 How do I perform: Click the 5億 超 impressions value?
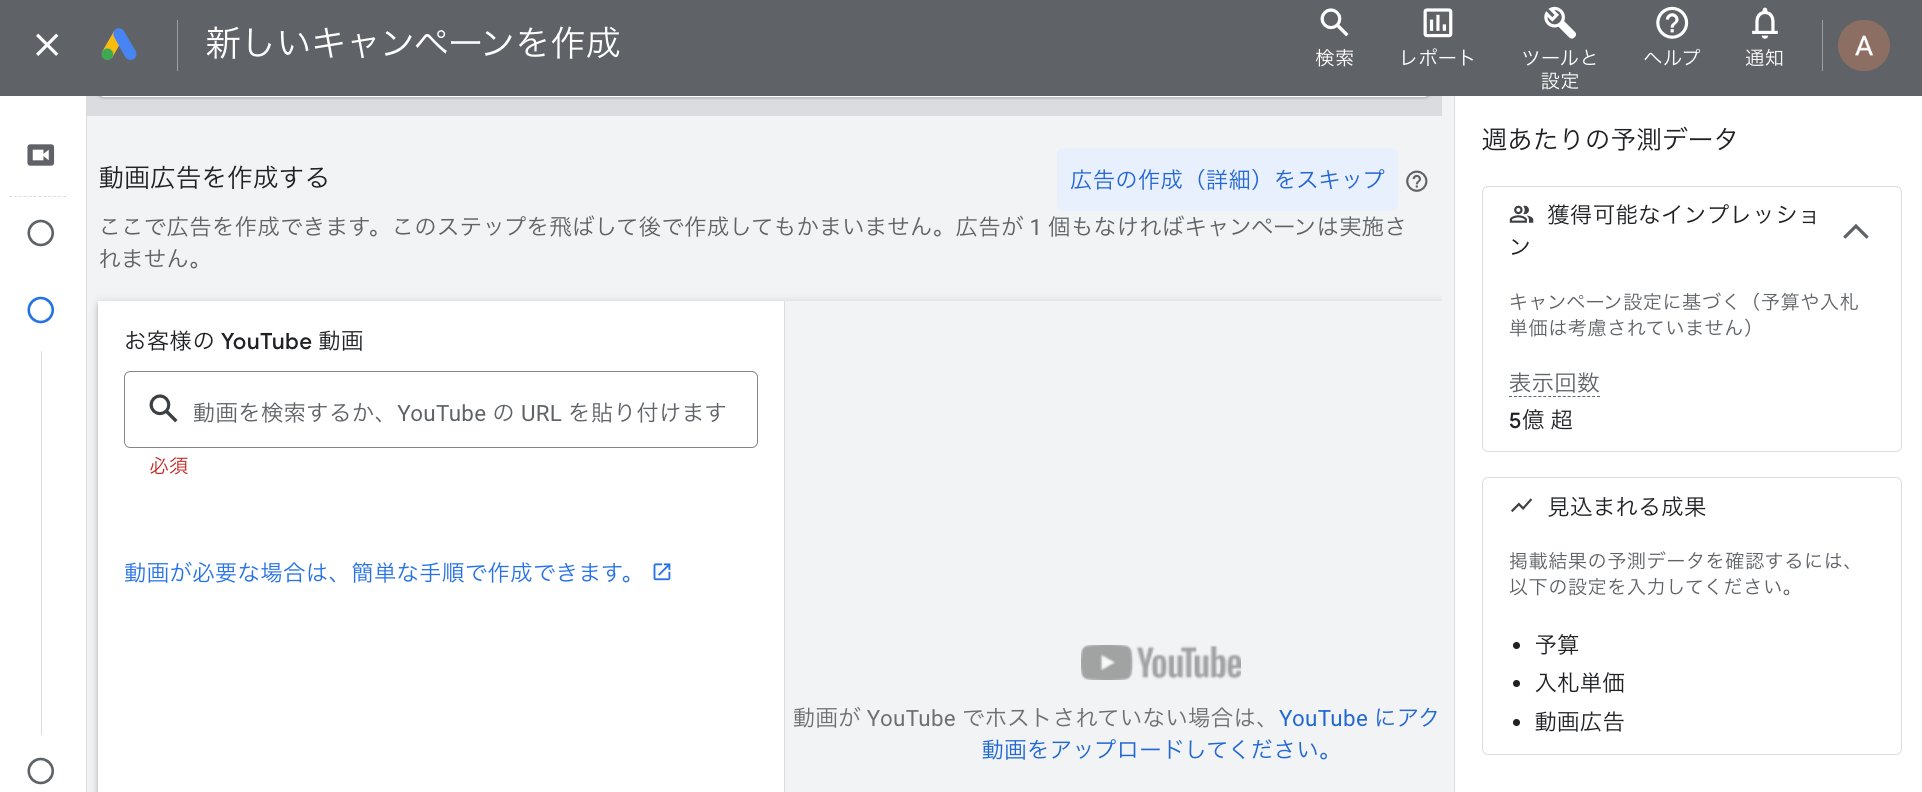click(x=1541, y=420)
